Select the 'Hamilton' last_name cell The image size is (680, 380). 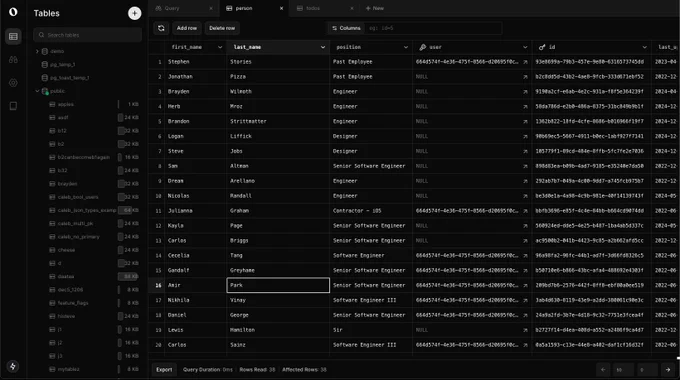(278, 330)
